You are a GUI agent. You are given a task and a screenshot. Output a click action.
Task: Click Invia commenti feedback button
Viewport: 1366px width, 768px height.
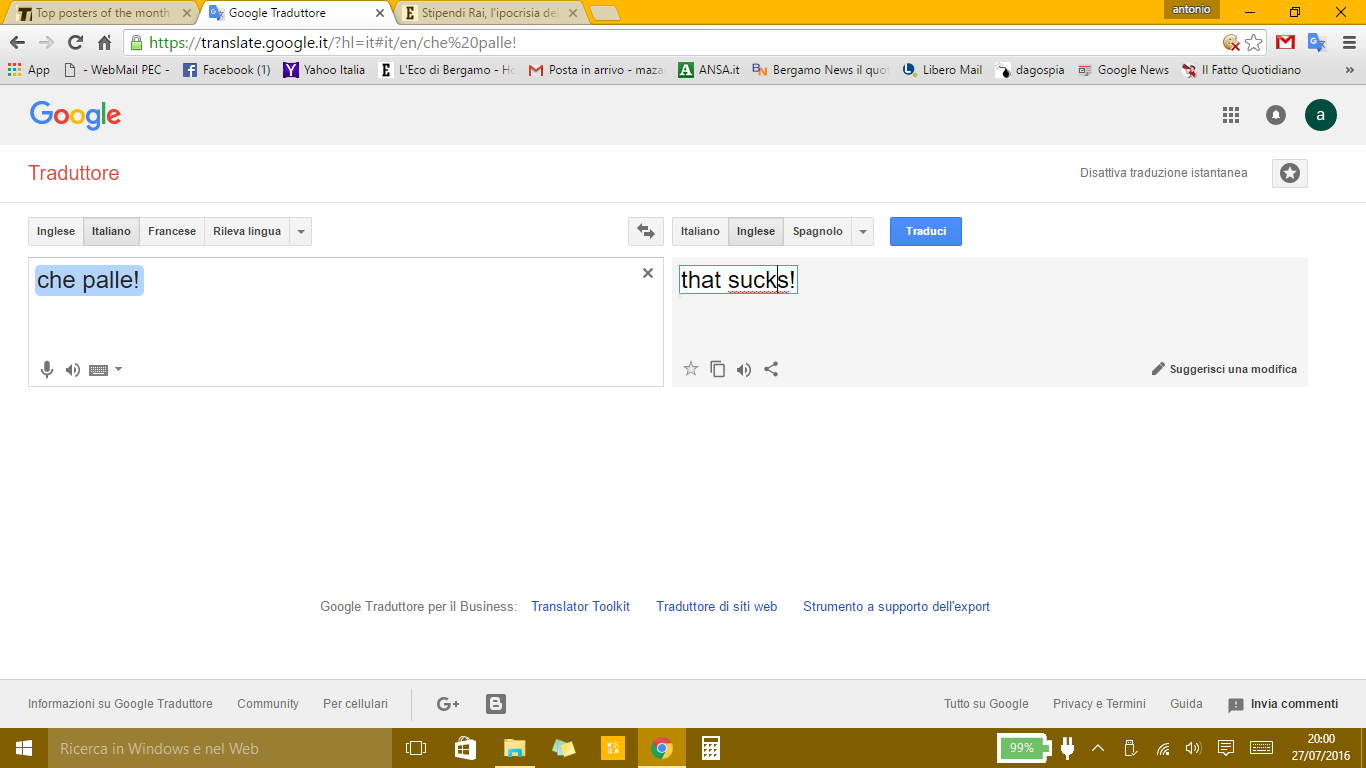point(1283,704)
